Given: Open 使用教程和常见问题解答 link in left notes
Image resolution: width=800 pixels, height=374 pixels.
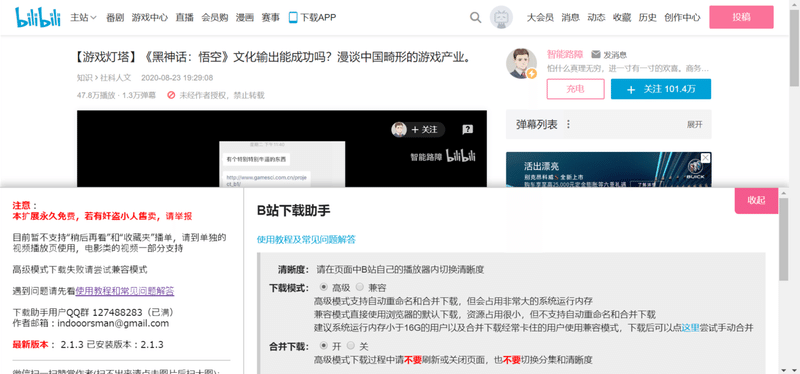Looking at the screenshot, I should point(125,291).
